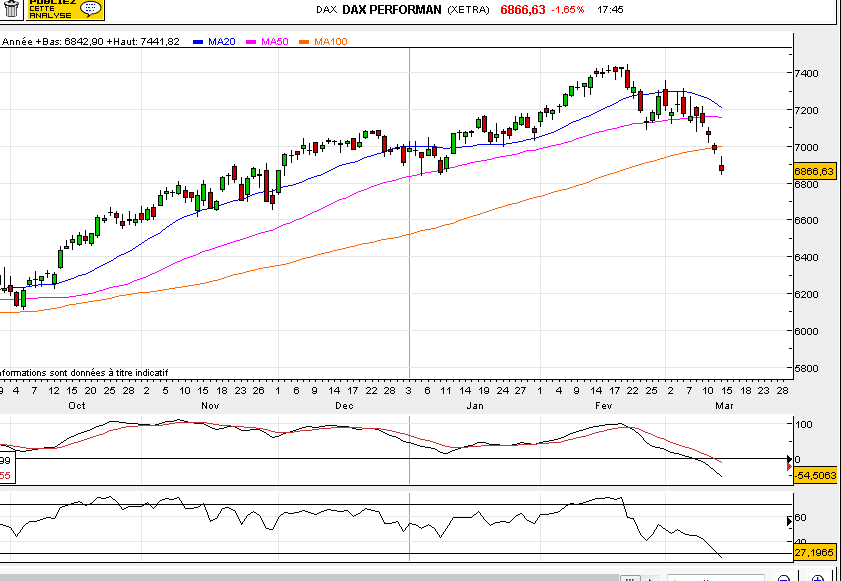Click the Mar month label

pos(724,406)
